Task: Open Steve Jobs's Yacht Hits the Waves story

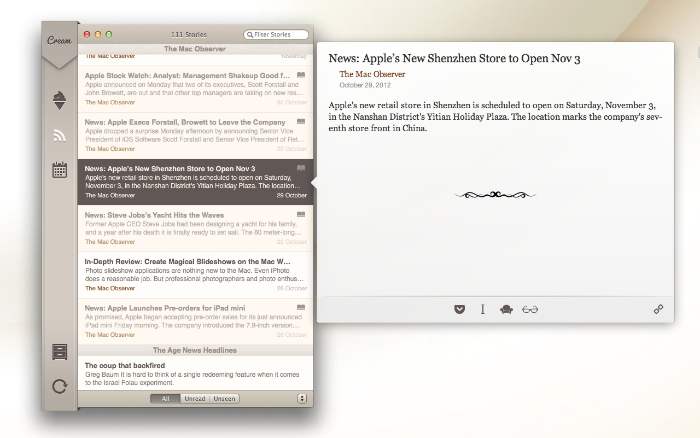Action: [196, 228]
